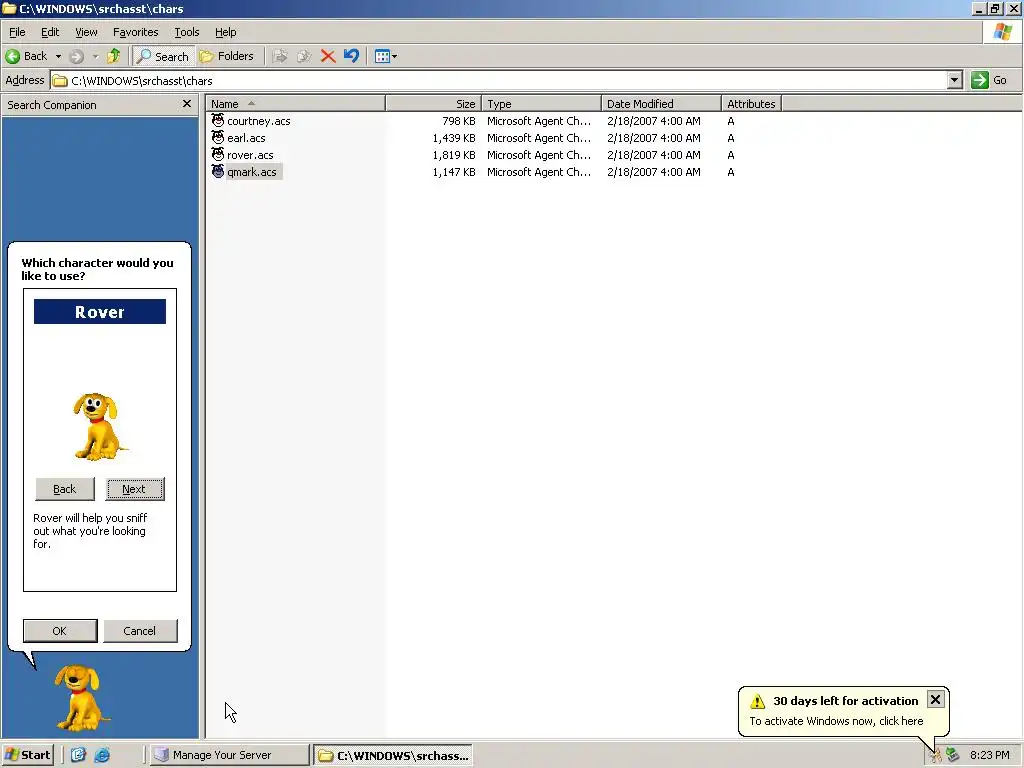Click the 1,819 KB size cell

pos(454,155)
